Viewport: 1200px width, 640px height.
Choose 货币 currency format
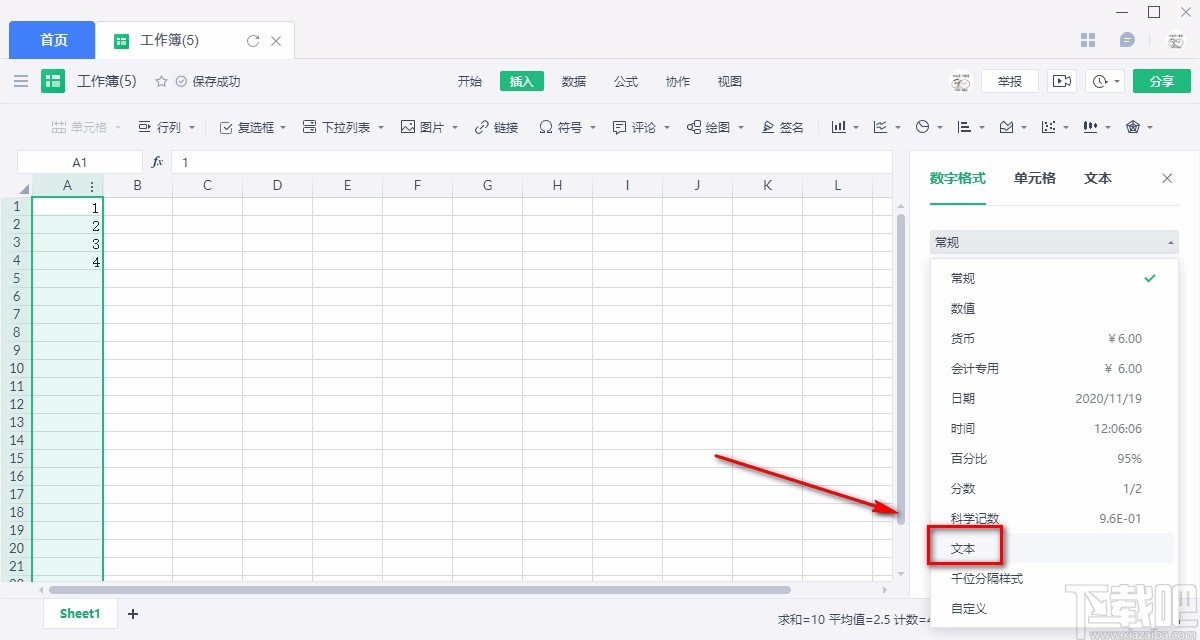(x=1052, y=338)
